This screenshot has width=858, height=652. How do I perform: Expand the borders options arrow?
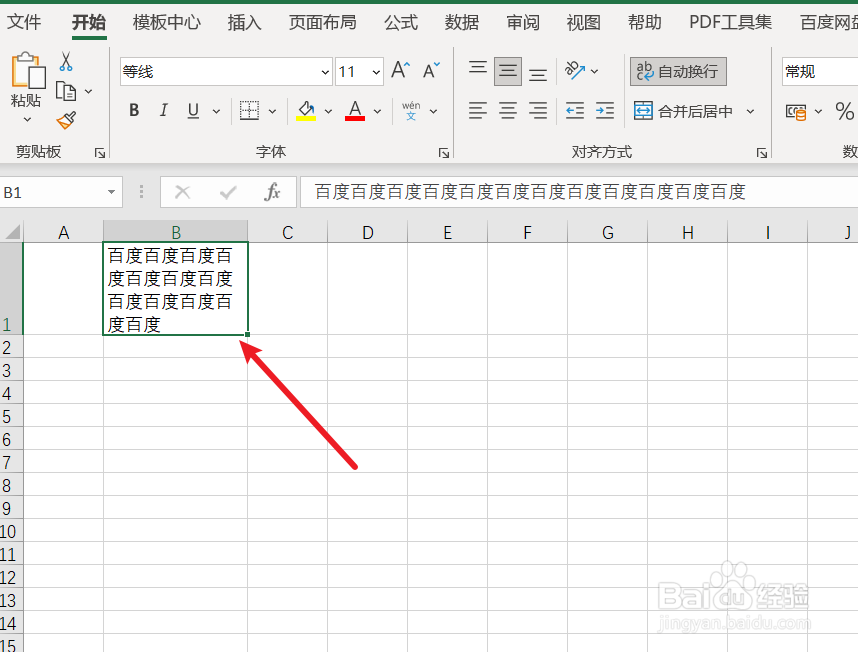coord(272,111)
